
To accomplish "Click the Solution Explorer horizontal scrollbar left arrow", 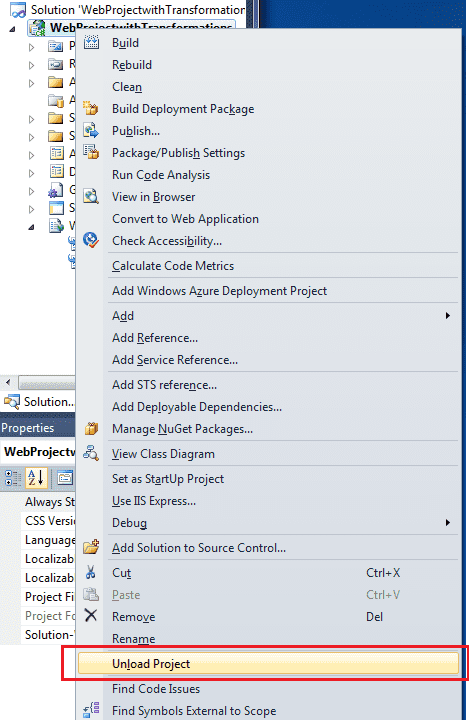I will point(8,382).
